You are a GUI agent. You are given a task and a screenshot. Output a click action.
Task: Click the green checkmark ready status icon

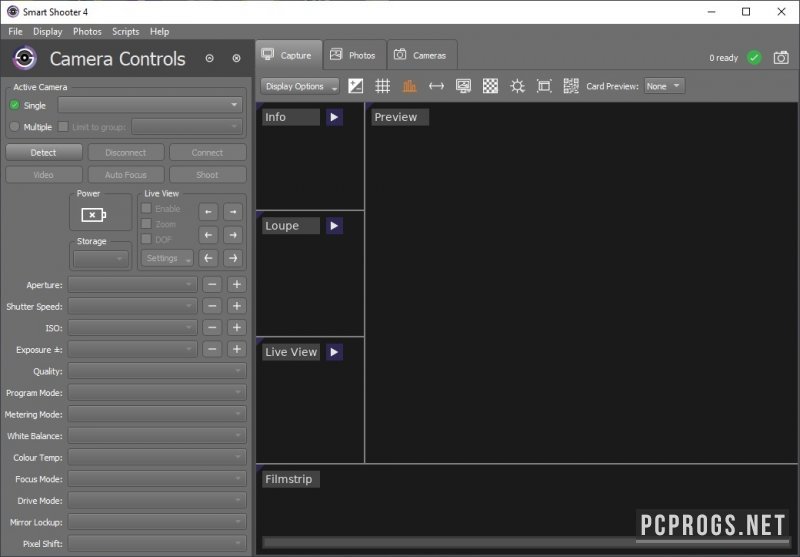pos(754,58)
